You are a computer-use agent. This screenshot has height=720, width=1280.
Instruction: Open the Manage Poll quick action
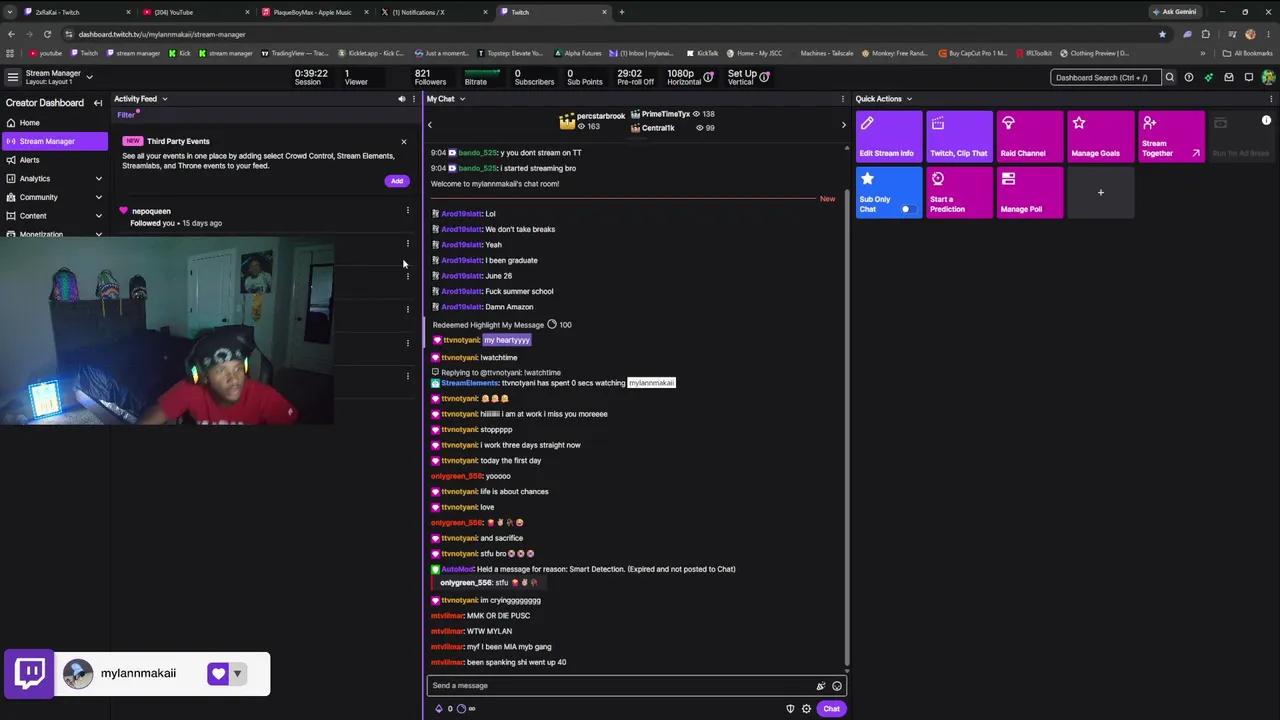pos(1030,192)
